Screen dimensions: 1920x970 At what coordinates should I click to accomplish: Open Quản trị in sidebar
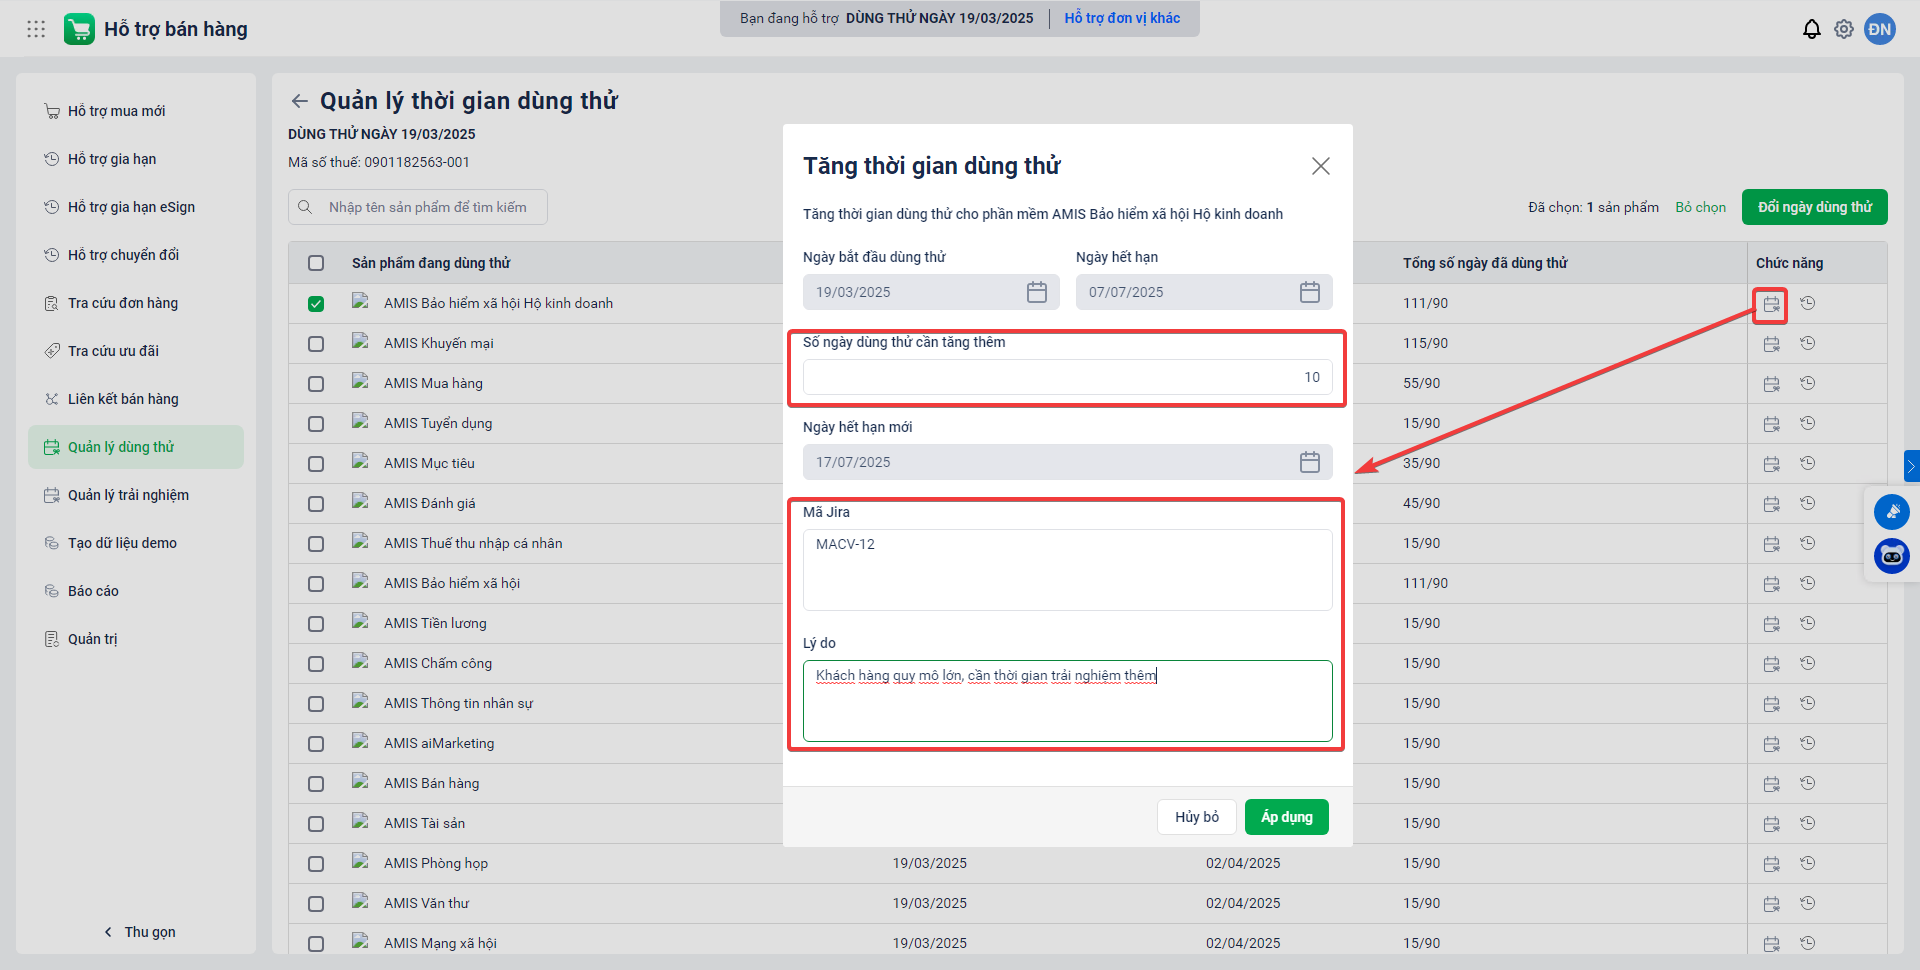point(136,639)
